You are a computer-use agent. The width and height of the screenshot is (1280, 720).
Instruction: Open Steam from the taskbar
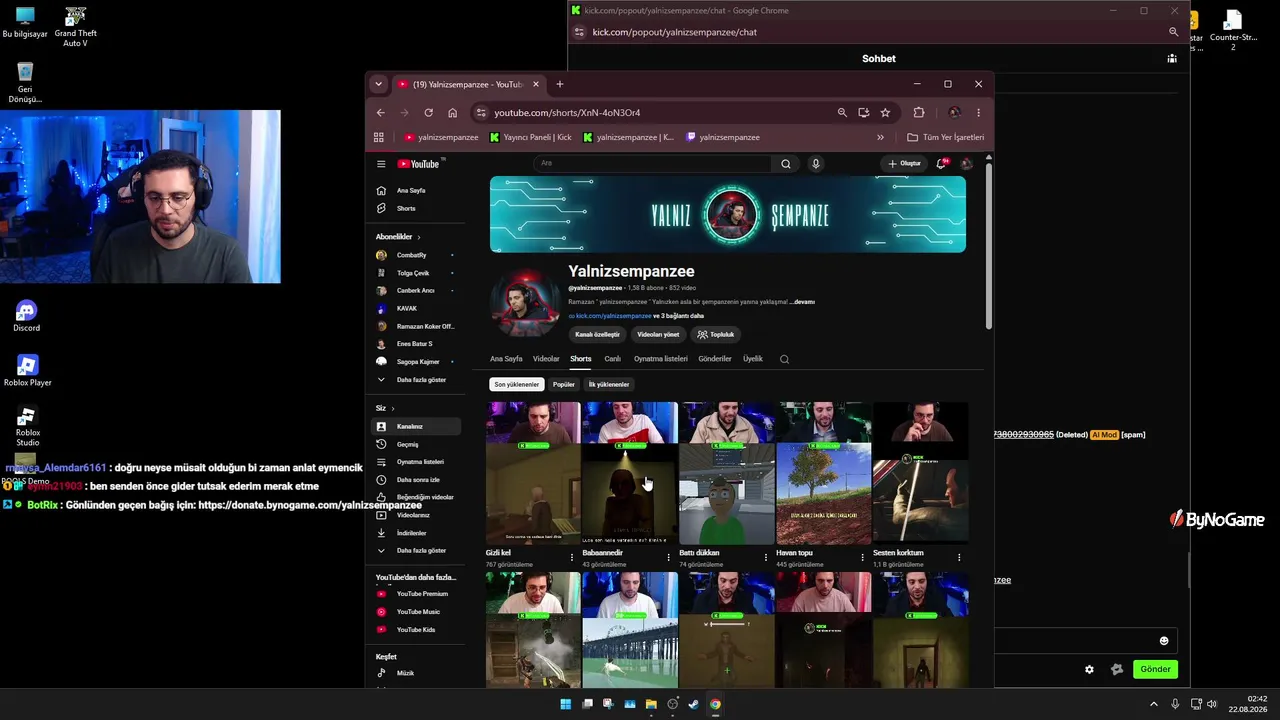(693, 704)
